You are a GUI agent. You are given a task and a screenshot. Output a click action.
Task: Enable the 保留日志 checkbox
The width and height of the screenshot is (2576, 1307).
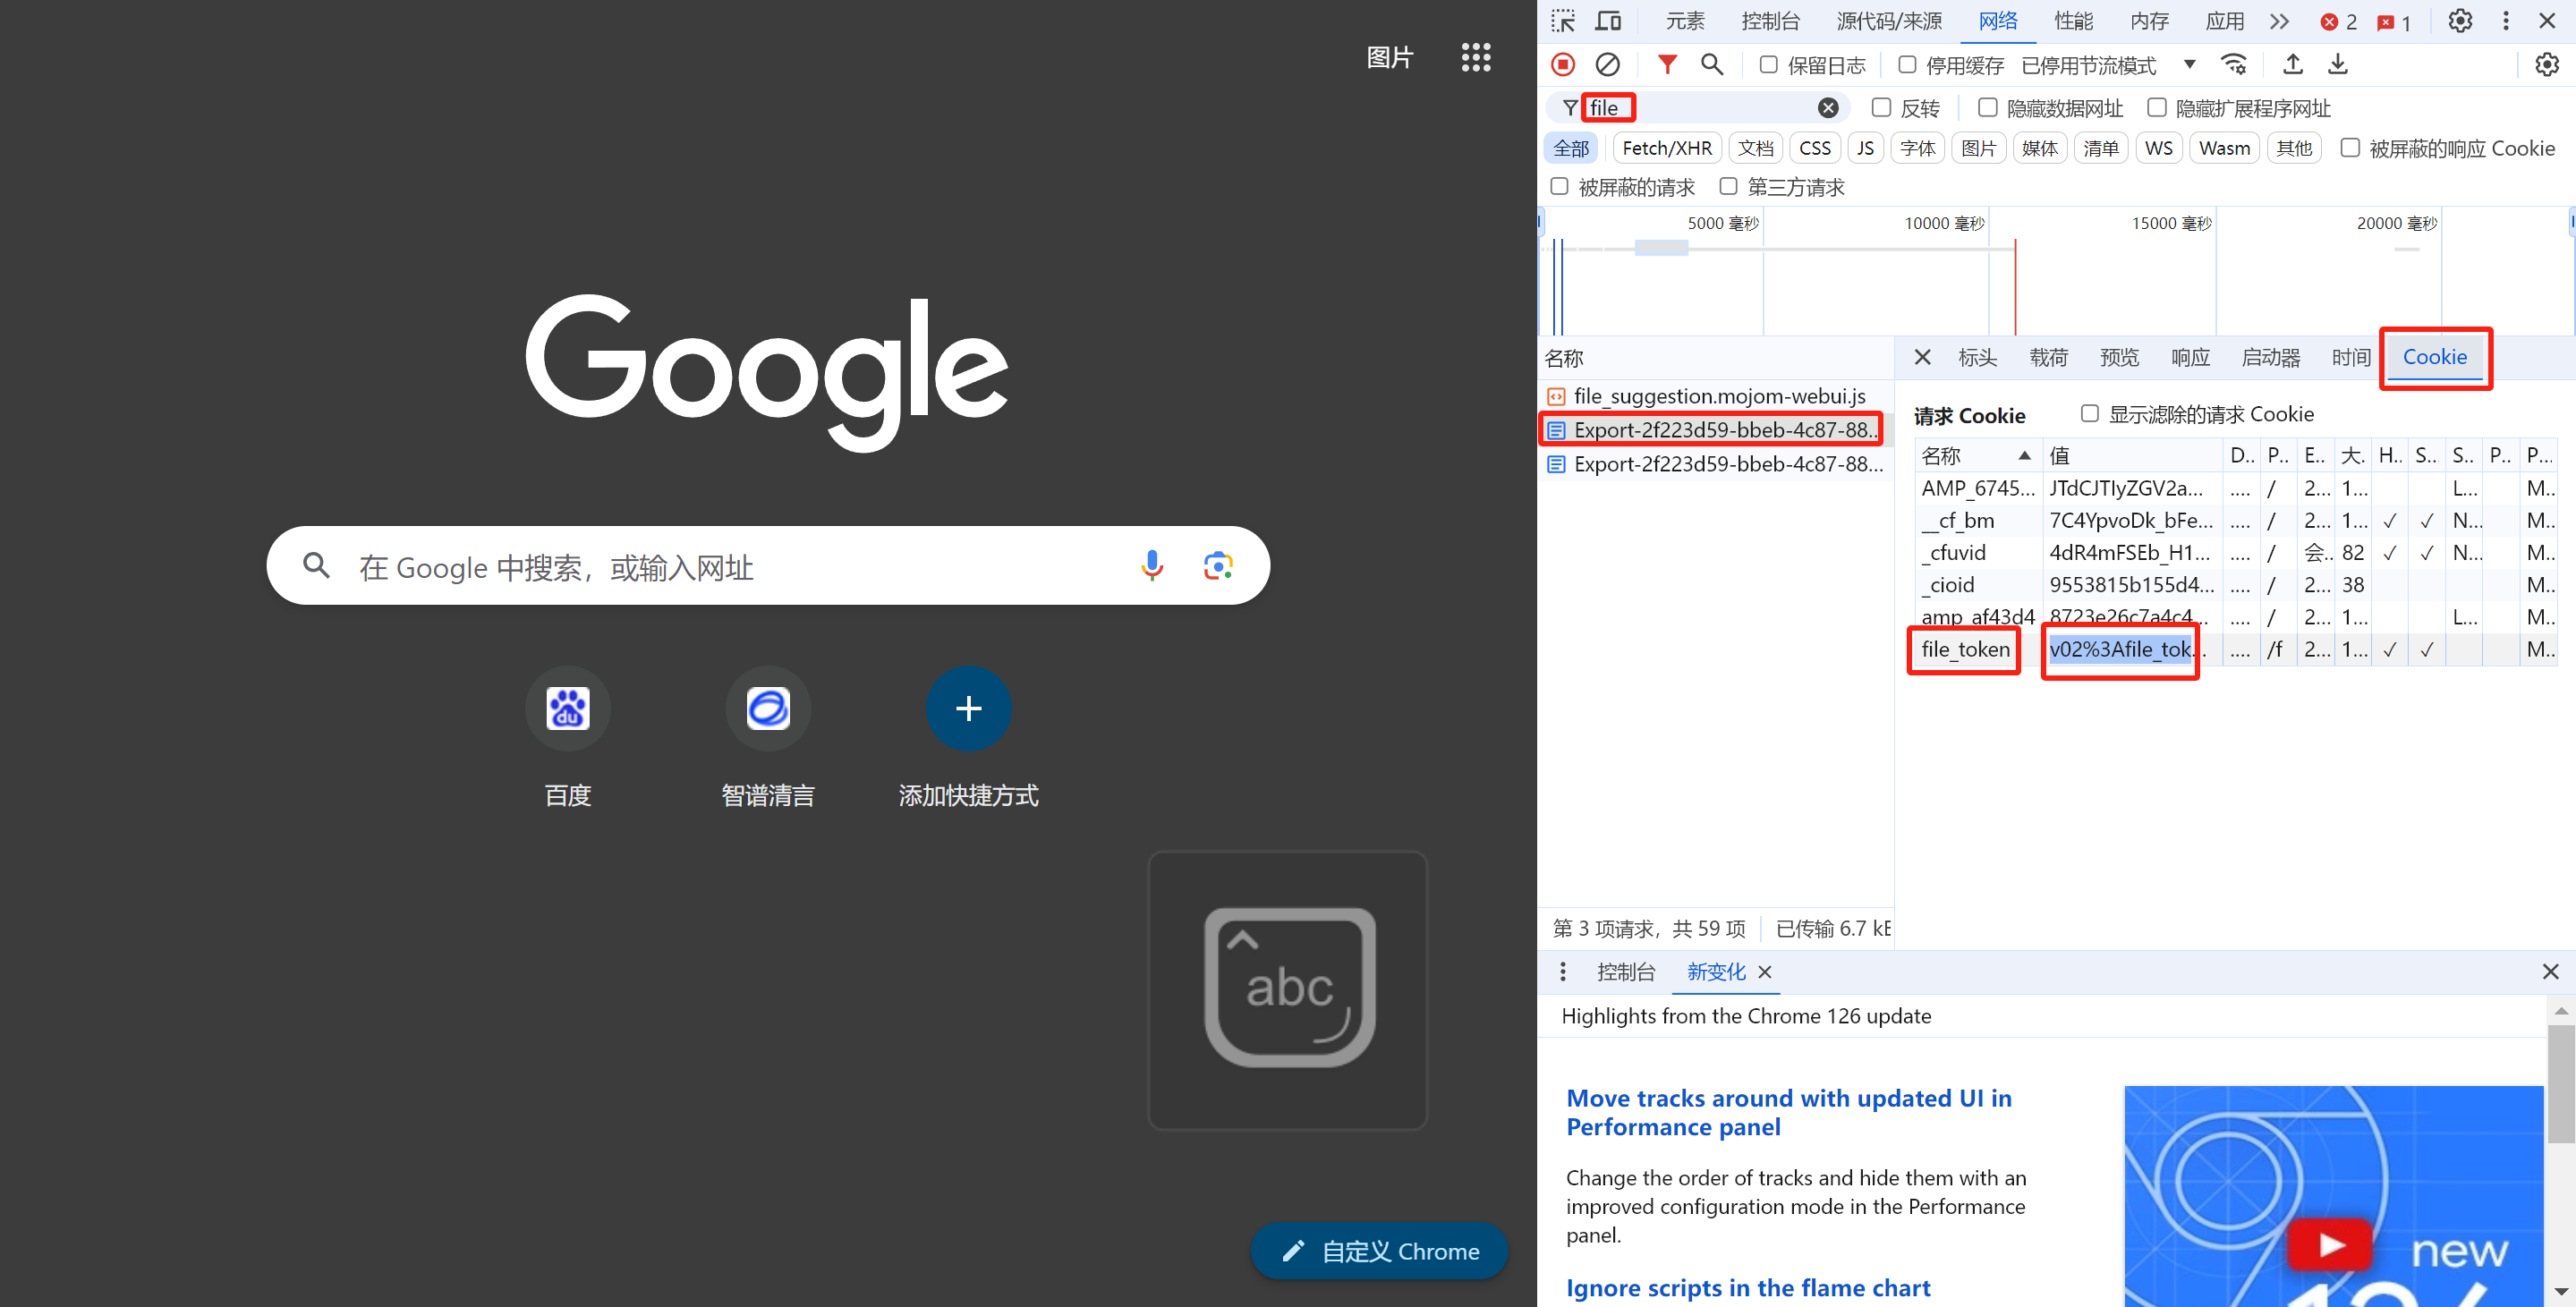point(1768,65)
